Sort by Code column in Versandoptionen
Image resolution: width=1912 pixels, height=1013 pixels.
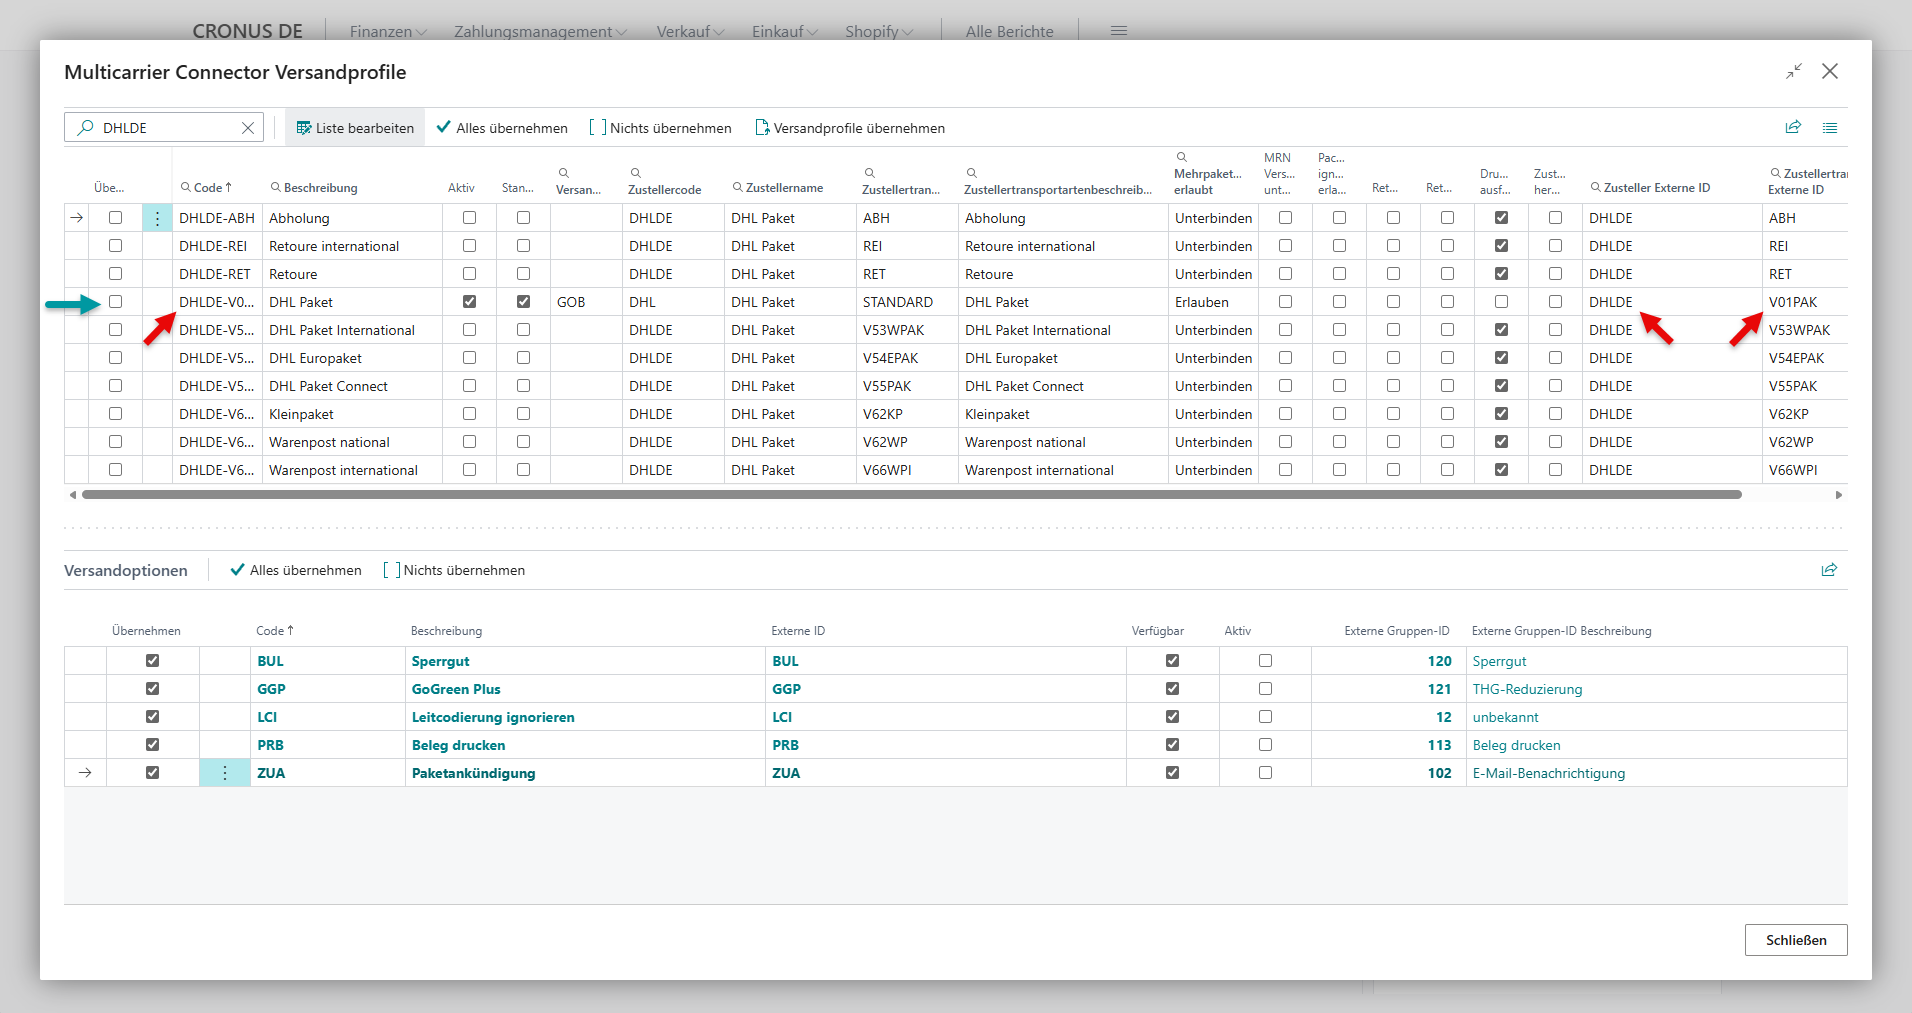tap(275, 631)
